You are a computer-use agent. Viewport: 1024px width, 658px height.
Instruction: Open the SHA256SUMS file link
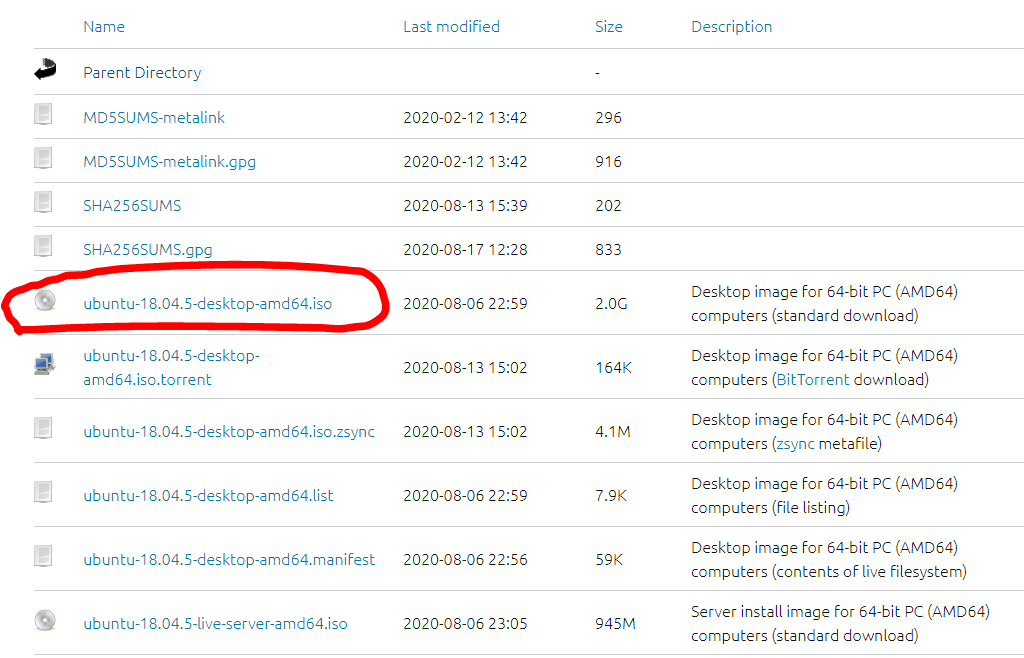pos(132,206)
